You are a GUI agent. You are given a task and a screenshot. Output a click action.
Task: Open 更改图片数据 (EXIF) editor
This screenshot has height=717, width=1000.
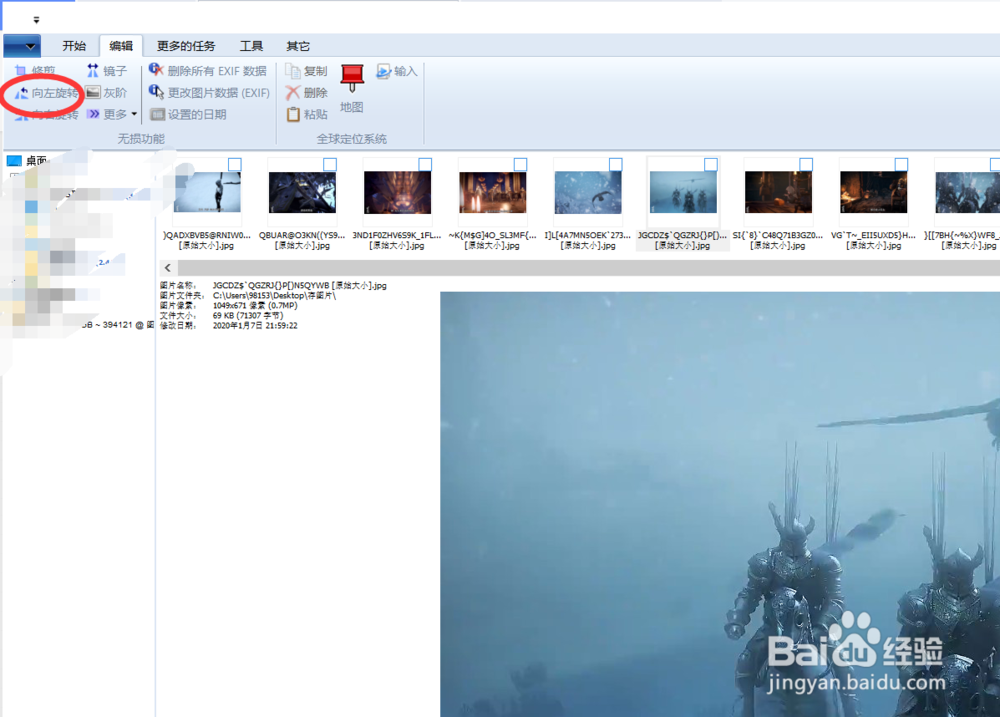click(x=209, y=92)
